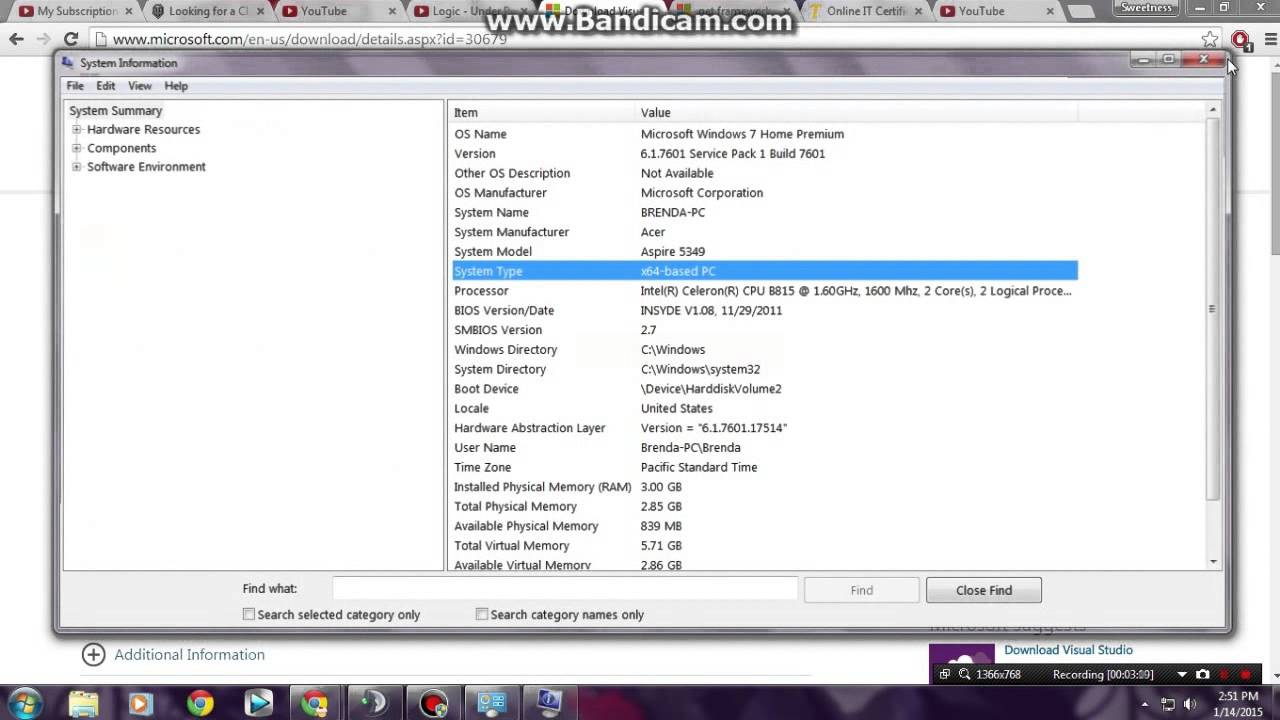This screenshot has height=720, width=1280.
Task: Click the Find button
Action: [862, 590]
